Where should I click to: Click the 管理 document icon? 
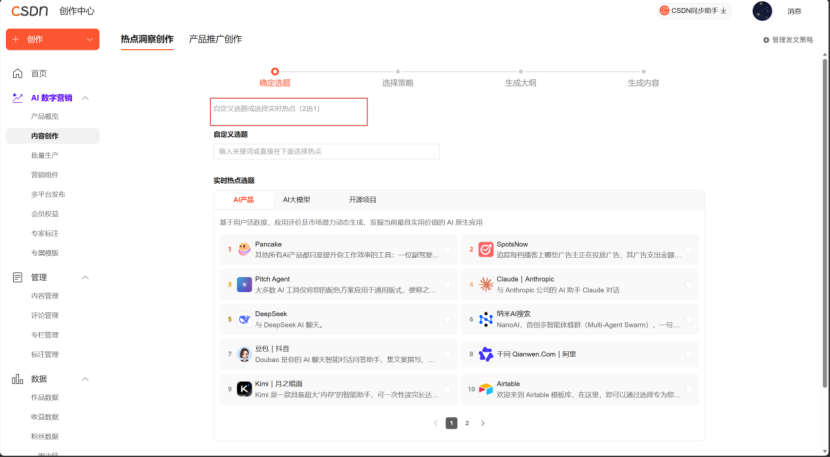coord(17,277)
